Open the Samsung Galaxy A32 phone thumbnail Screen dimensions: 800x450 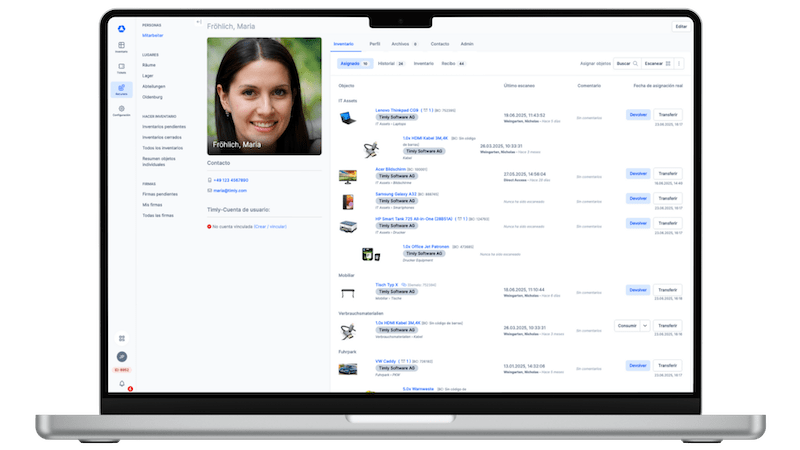click(x=348, y=202)
